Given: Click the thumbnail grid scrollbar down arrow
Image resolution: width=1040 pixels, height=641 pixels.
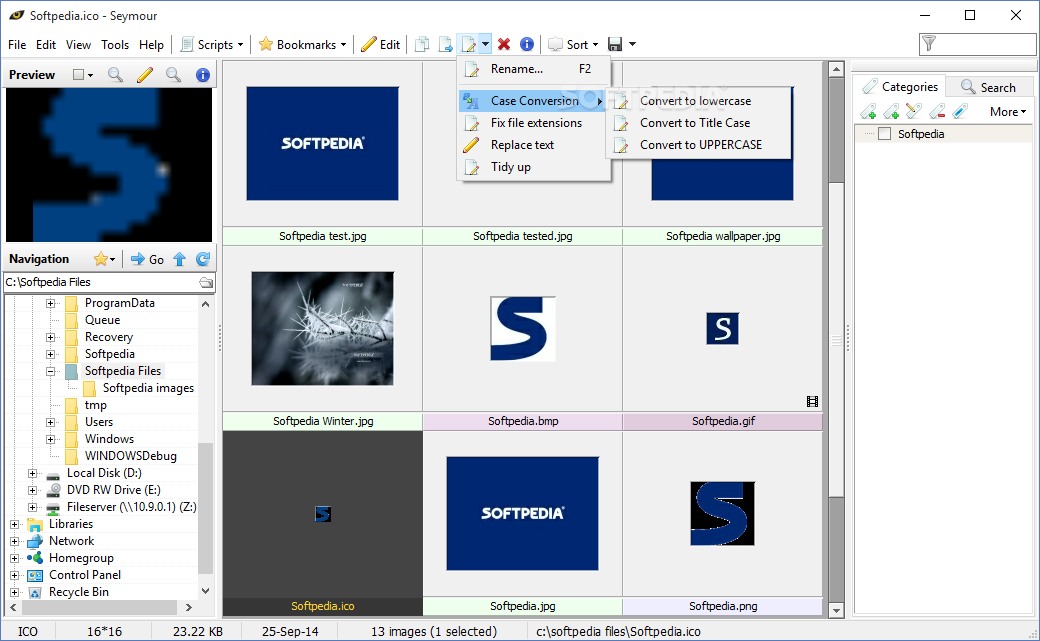Looking at the screenshot, I should (x=836, y=610).
